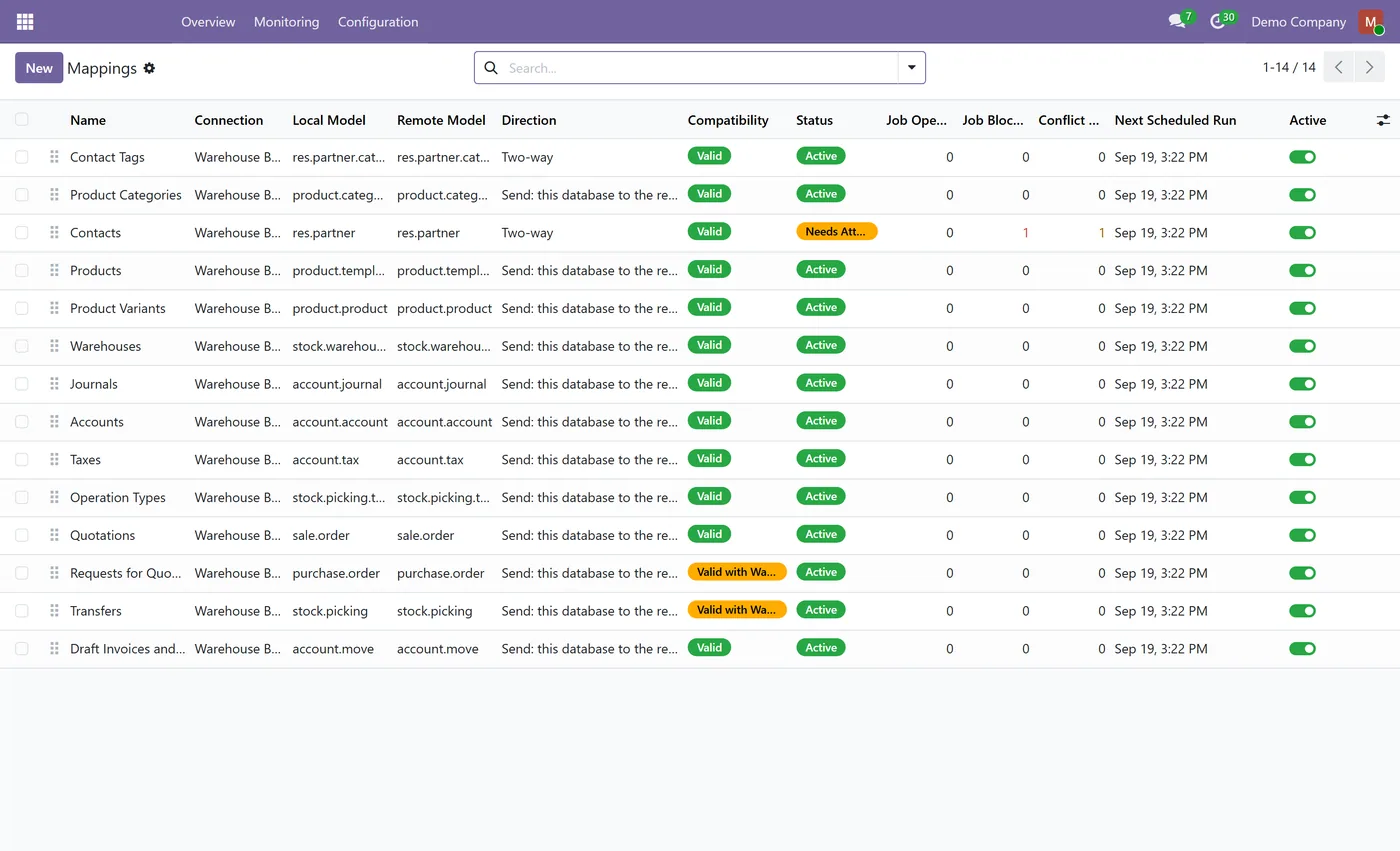Toggle Active switch for Product Categories

(1302, 195)
